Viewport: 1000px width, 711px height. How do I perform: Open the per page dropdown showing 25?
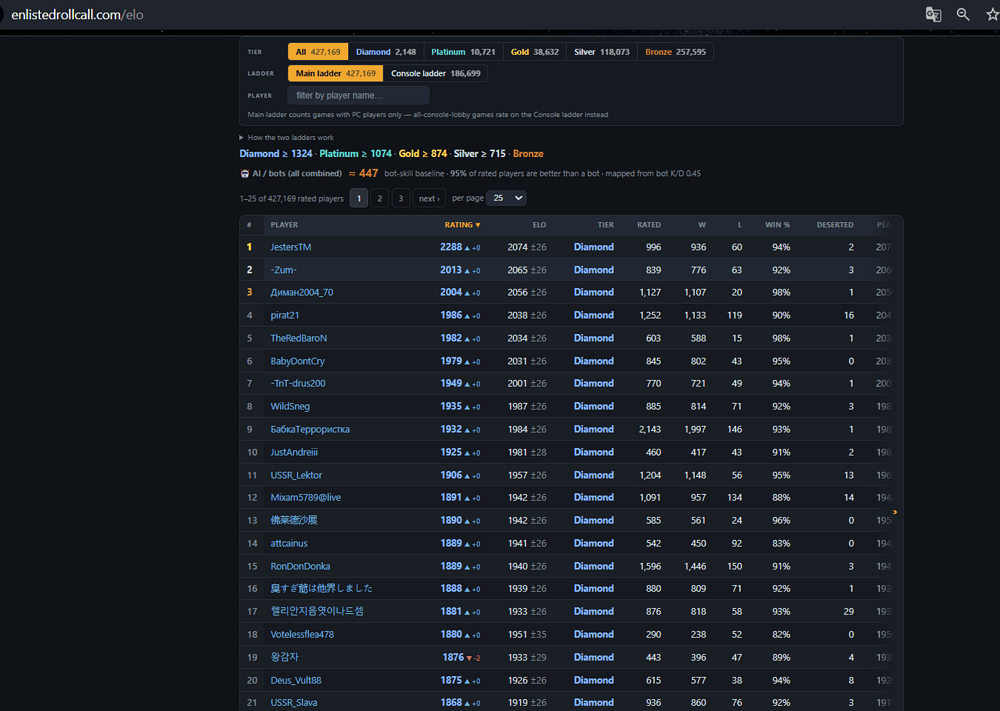[x=506, y=198]
